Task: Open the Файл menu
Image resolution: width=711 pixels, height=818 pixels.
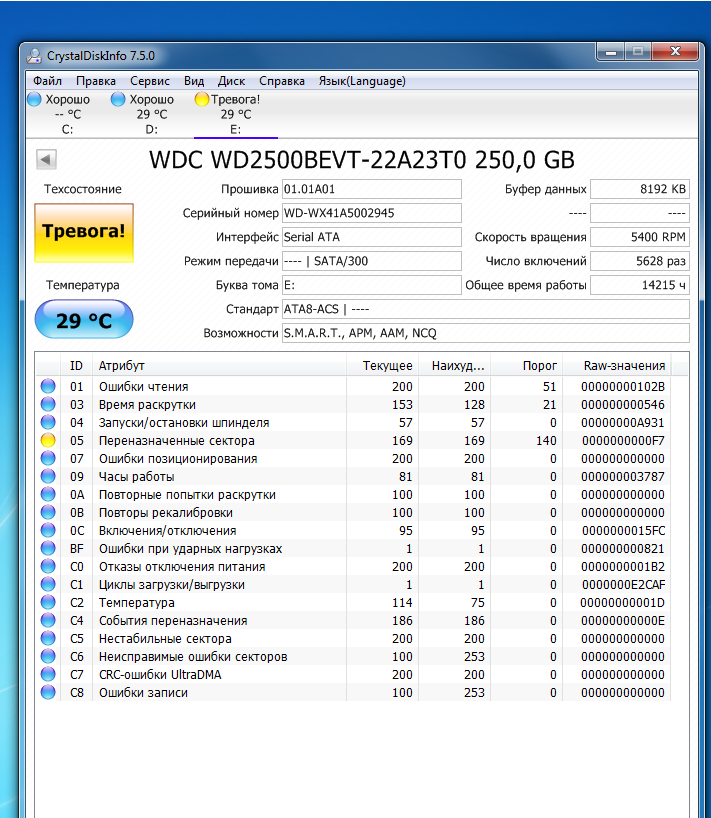Action: click(x=47, y=81)
